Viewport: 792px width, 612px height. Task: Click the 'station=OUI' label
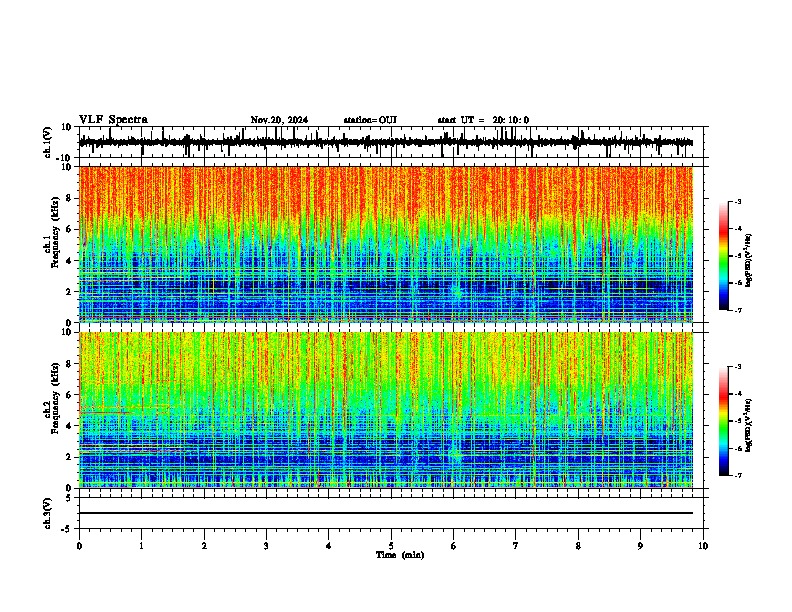point(370,120)
